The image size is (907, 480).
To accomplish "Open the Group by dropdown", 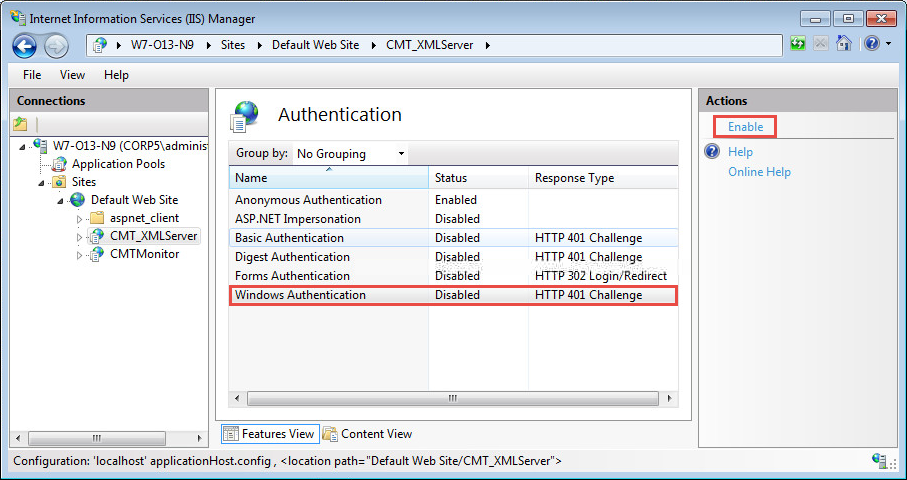I will (350, 154).
